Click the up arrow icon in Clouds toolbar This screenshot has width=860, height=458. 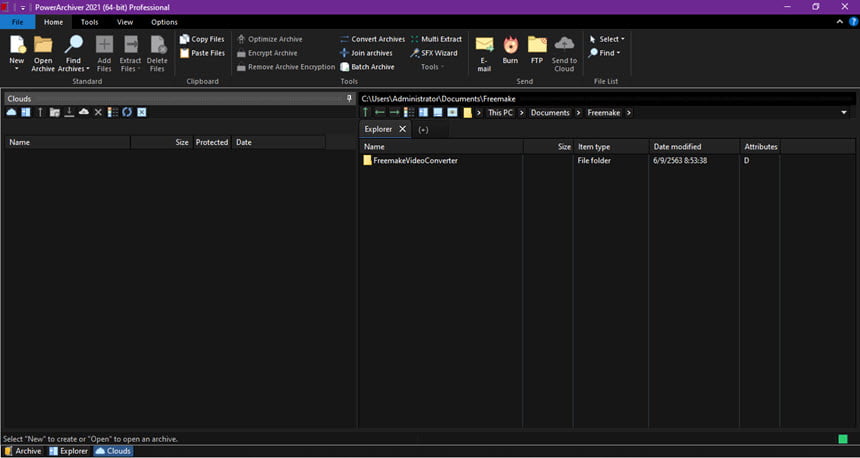click(x=40, y=112)
